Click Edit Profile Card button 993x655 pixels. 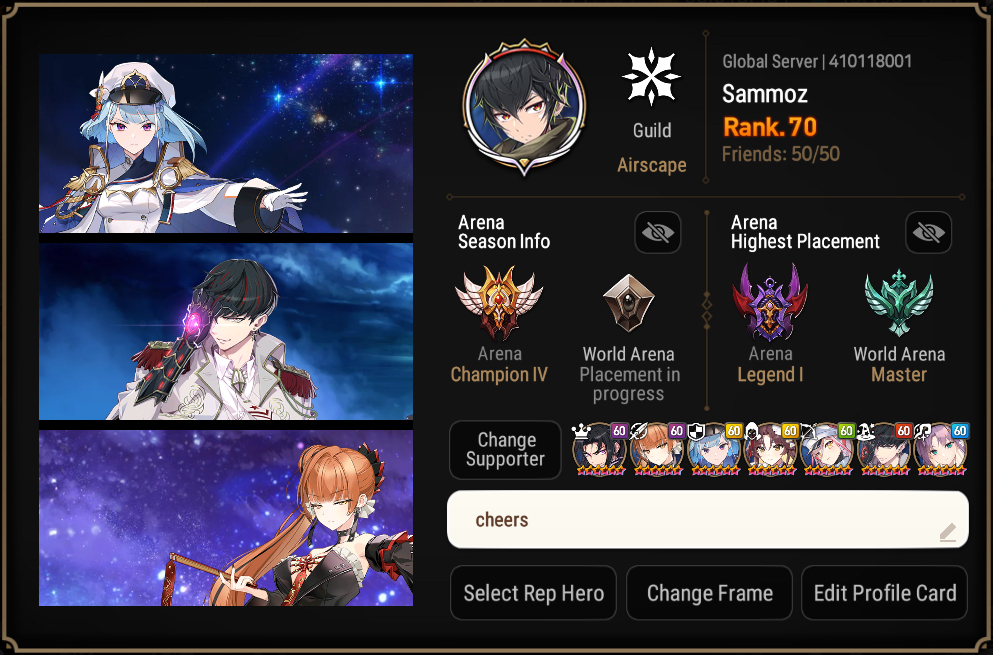coord(885,593)
